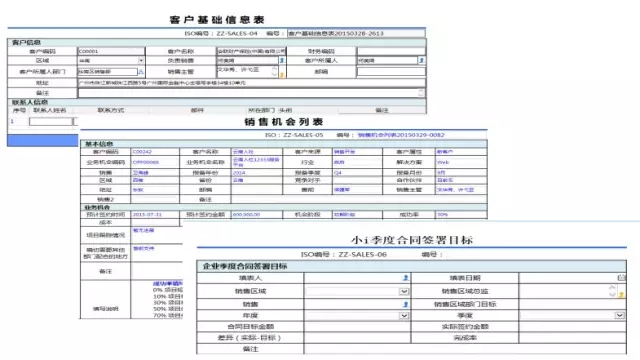
Task: Click the 销售机会列表20150329-0082 number link
Action: pyautogui.click(x=401, y=135)
